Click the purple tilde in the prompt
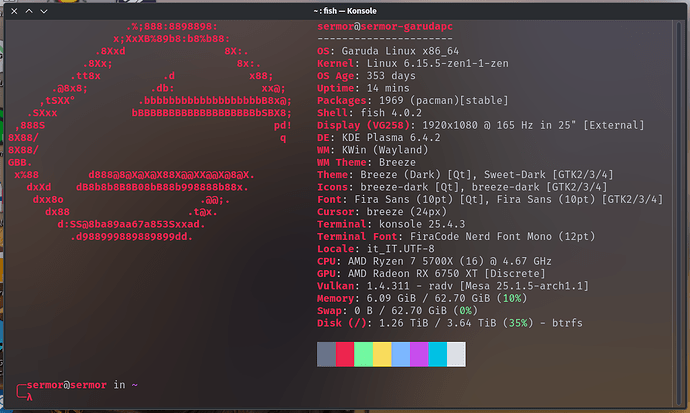 [135, 385]
